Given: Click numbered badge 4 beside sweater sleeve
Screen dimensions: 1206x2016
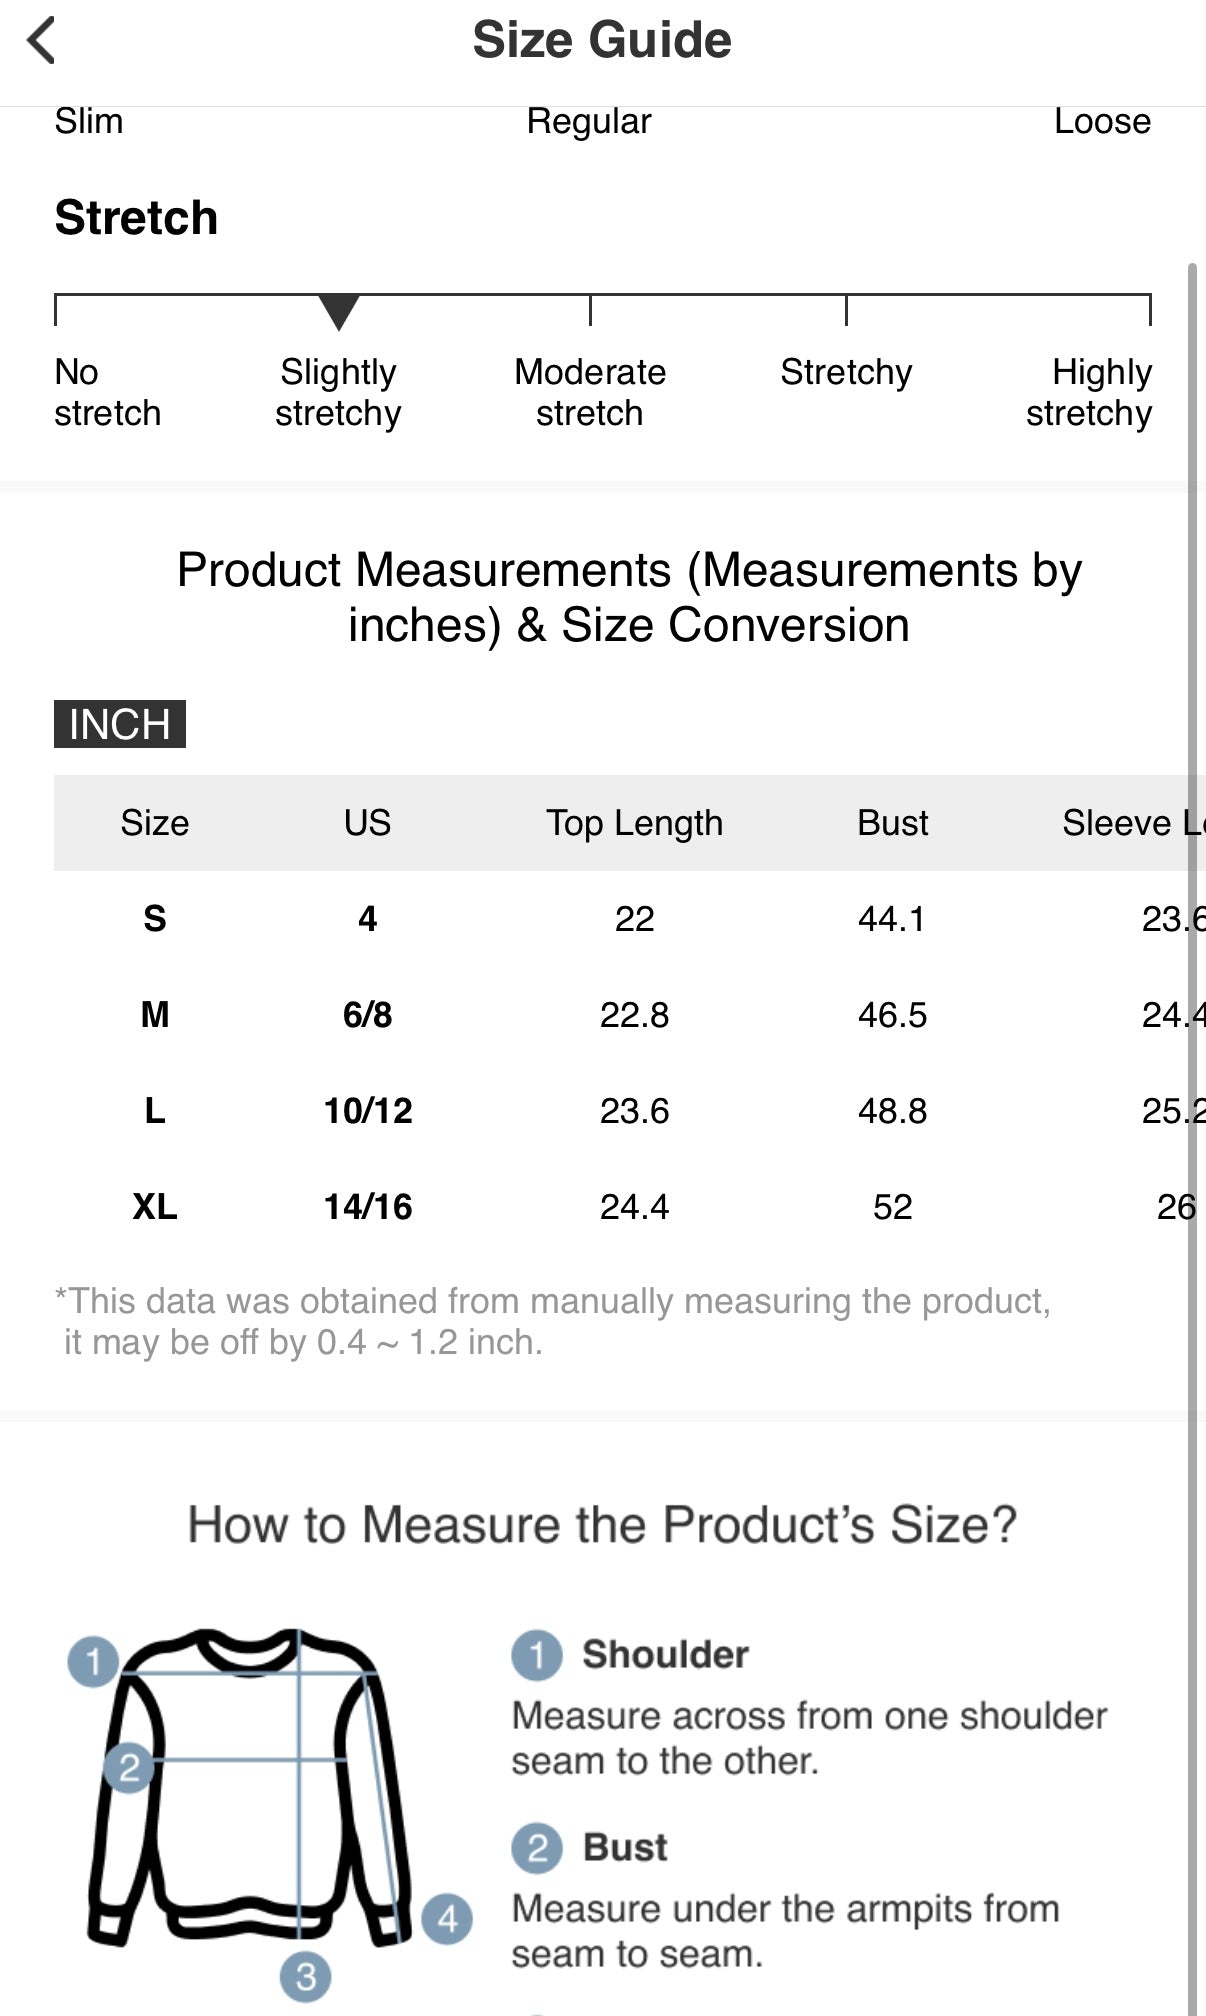Looking at the screenshot, I should point(447,1918).
